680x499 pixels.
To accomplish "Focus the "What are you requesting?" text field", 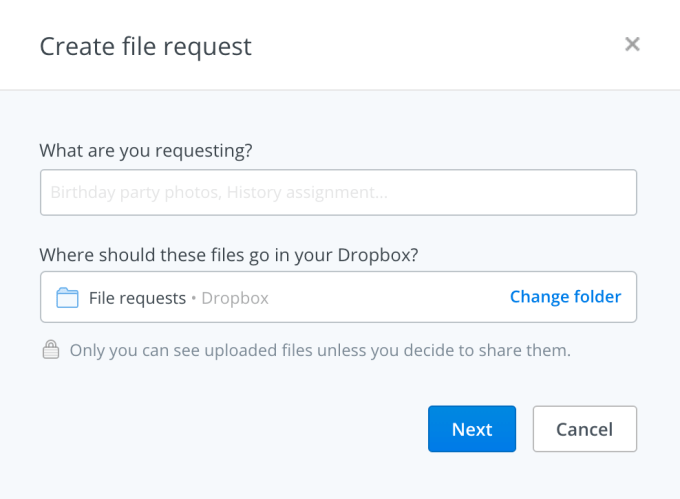I will [x=338, y=193].
